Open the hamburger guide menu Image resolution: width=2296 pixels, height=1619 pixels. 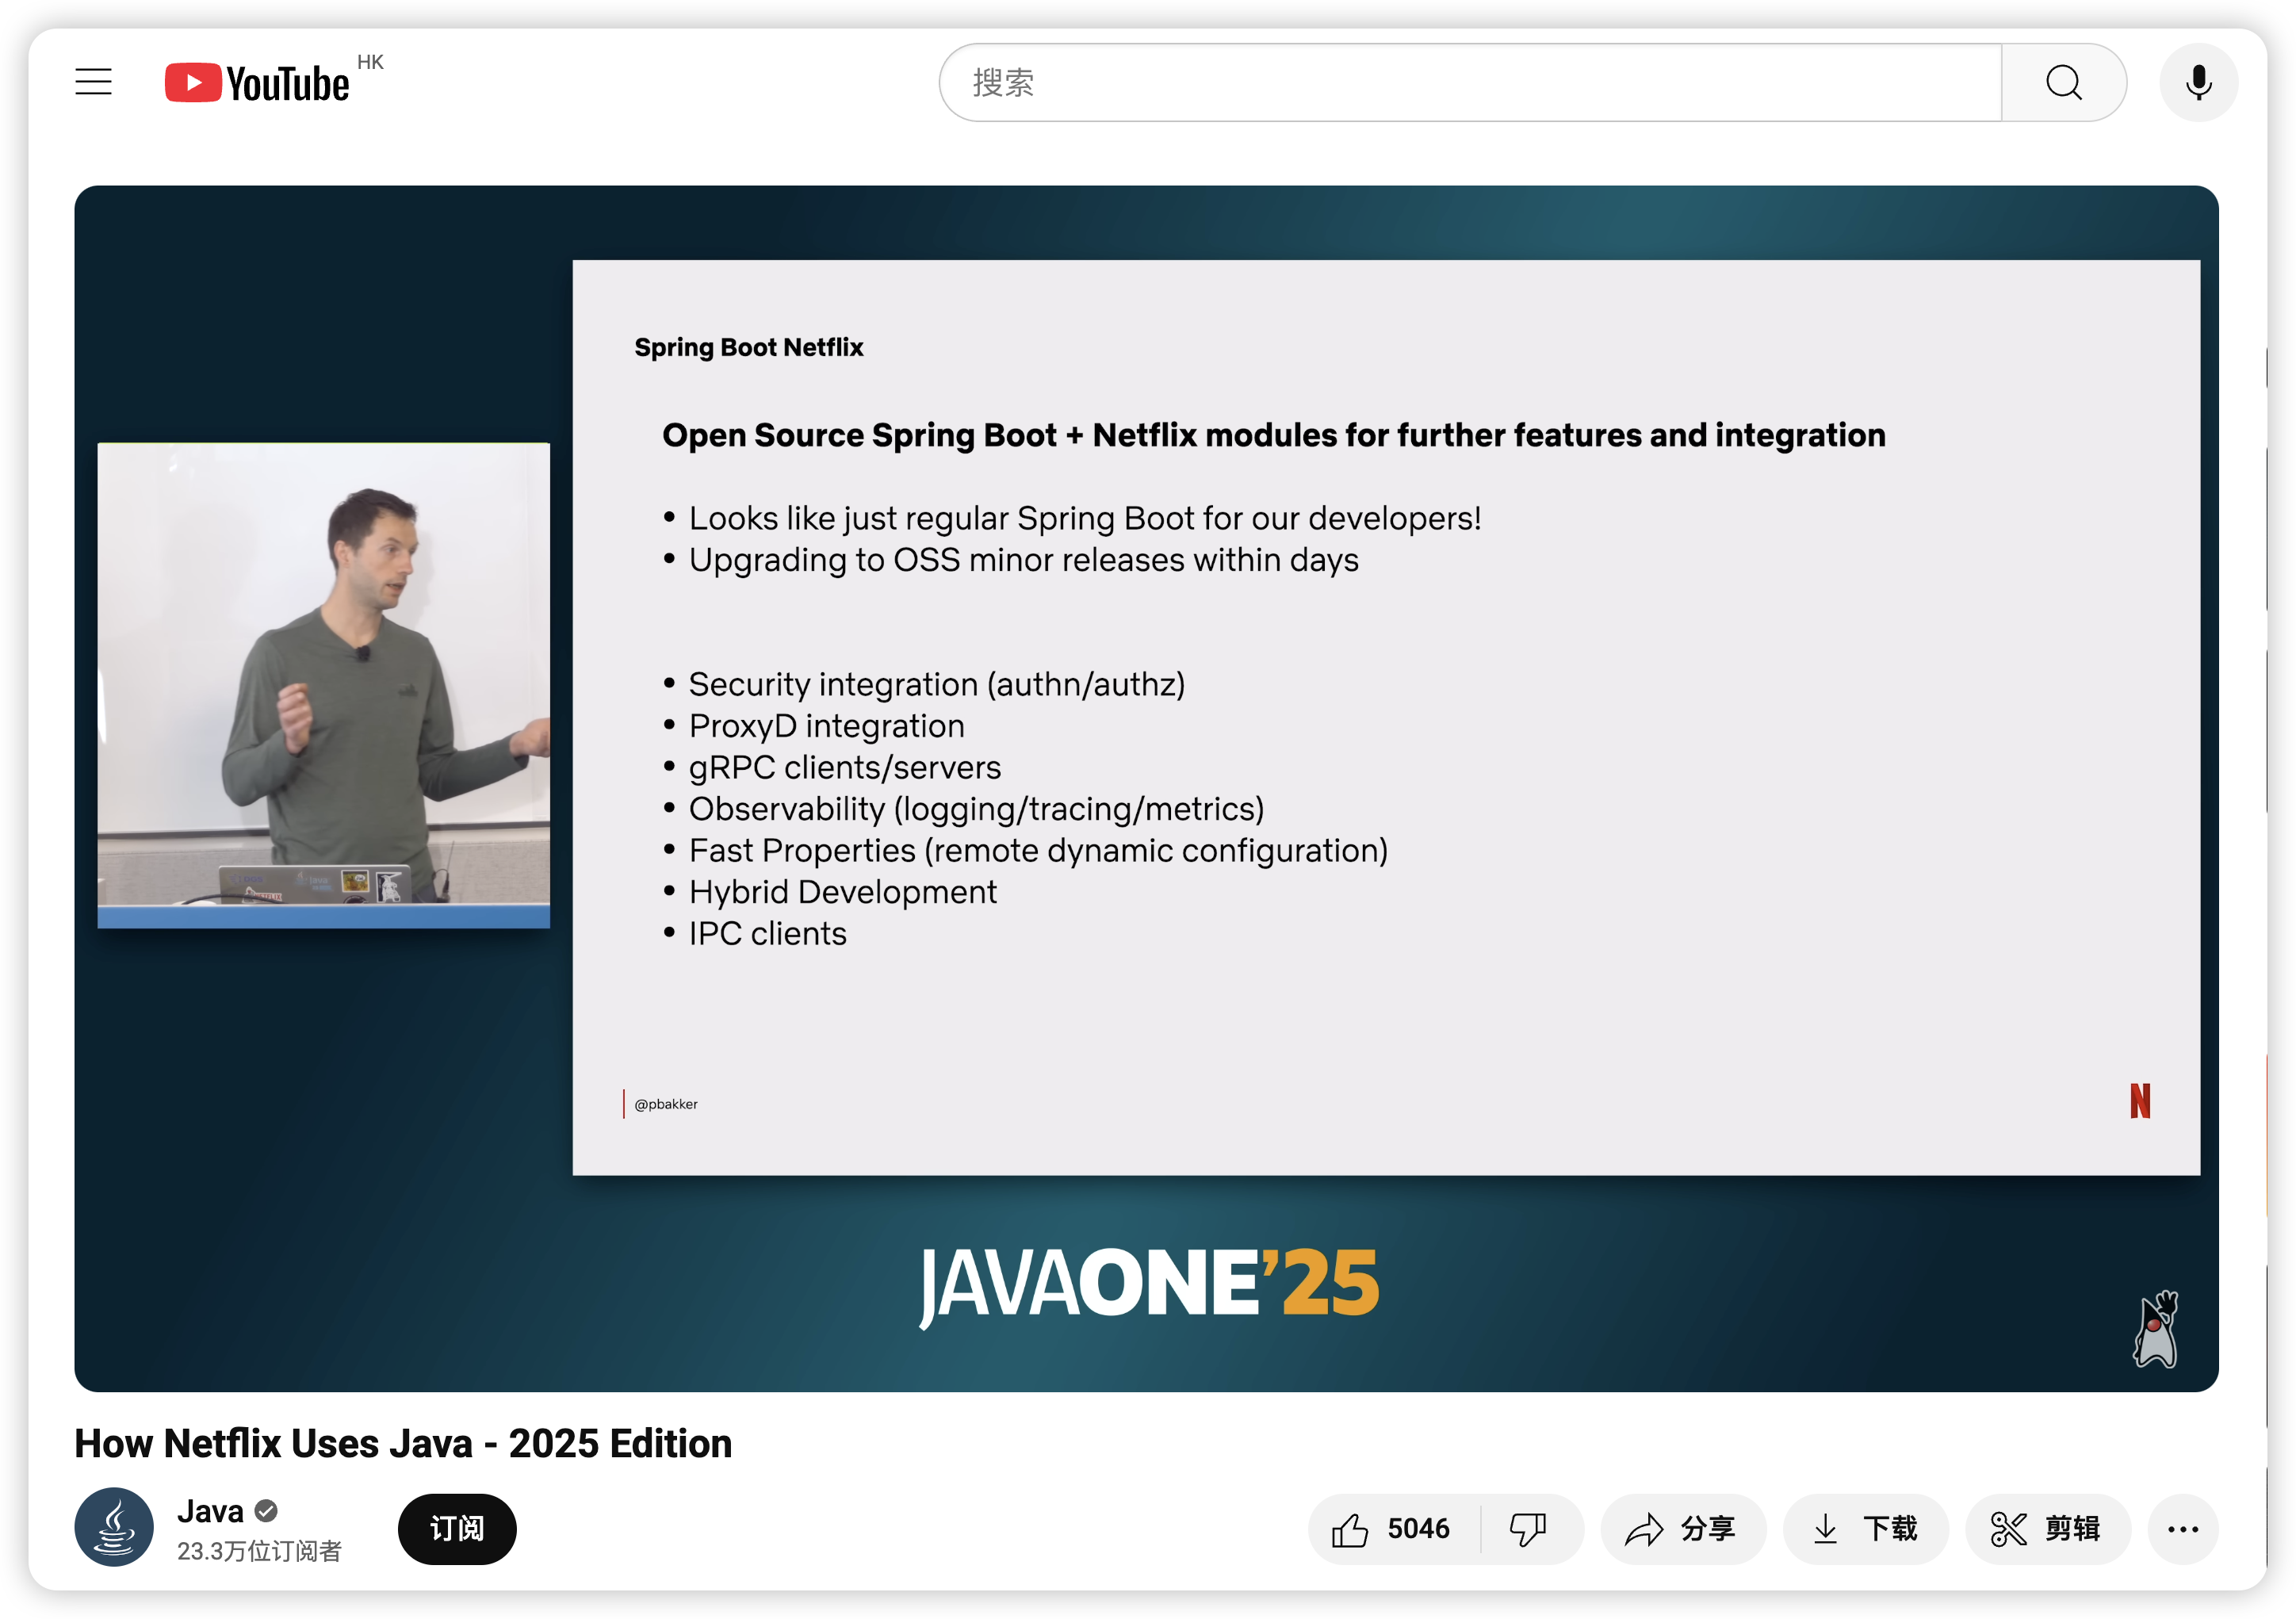(93, 82)
